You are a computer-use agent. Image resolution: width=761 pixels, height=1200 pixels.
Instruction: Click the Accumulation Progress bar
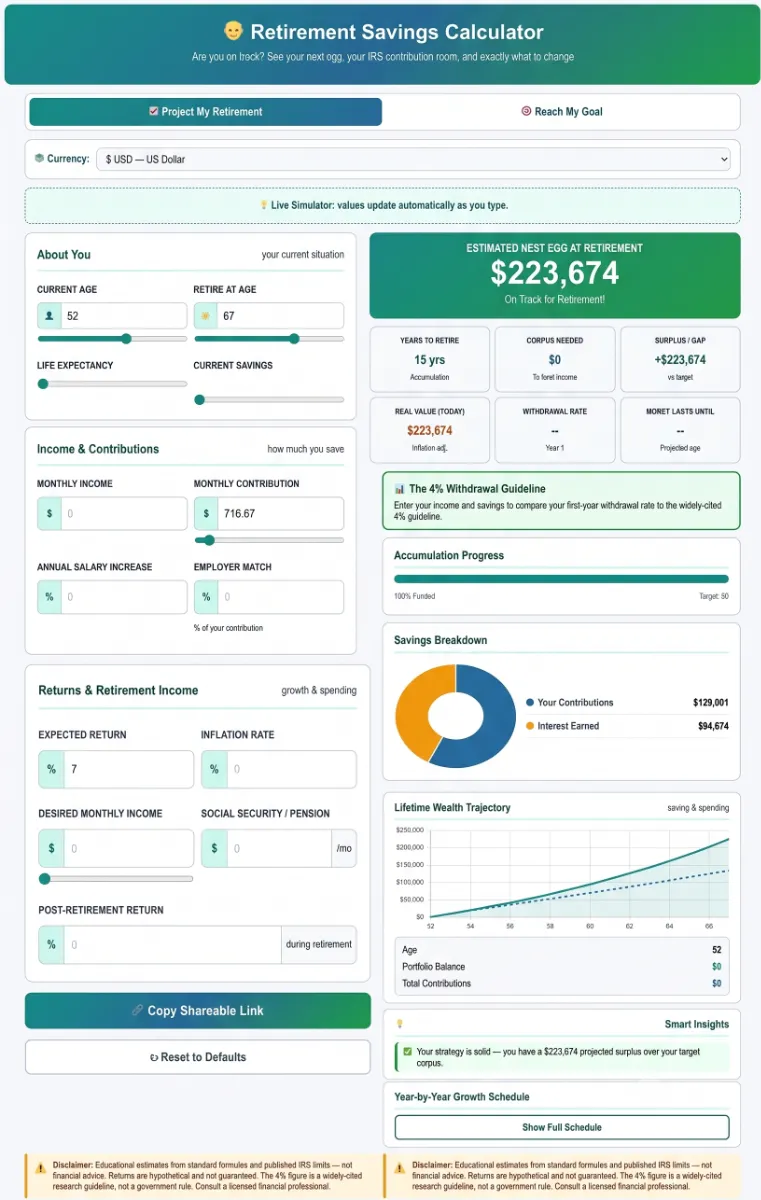[x=561, y=578]
